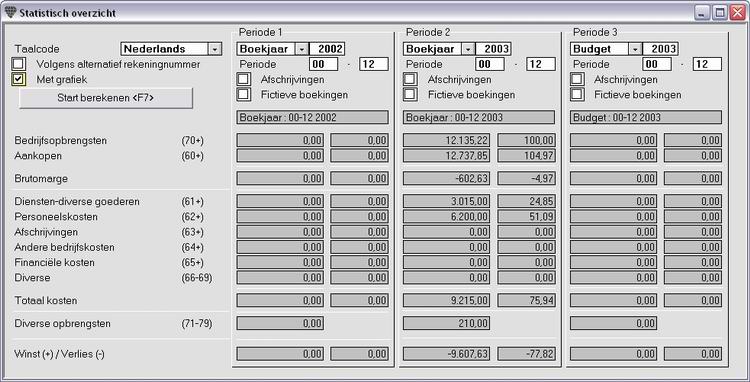Tick Afschrijvingen checkbox in Periode 2
750x382 pixels.
point(410,79)
